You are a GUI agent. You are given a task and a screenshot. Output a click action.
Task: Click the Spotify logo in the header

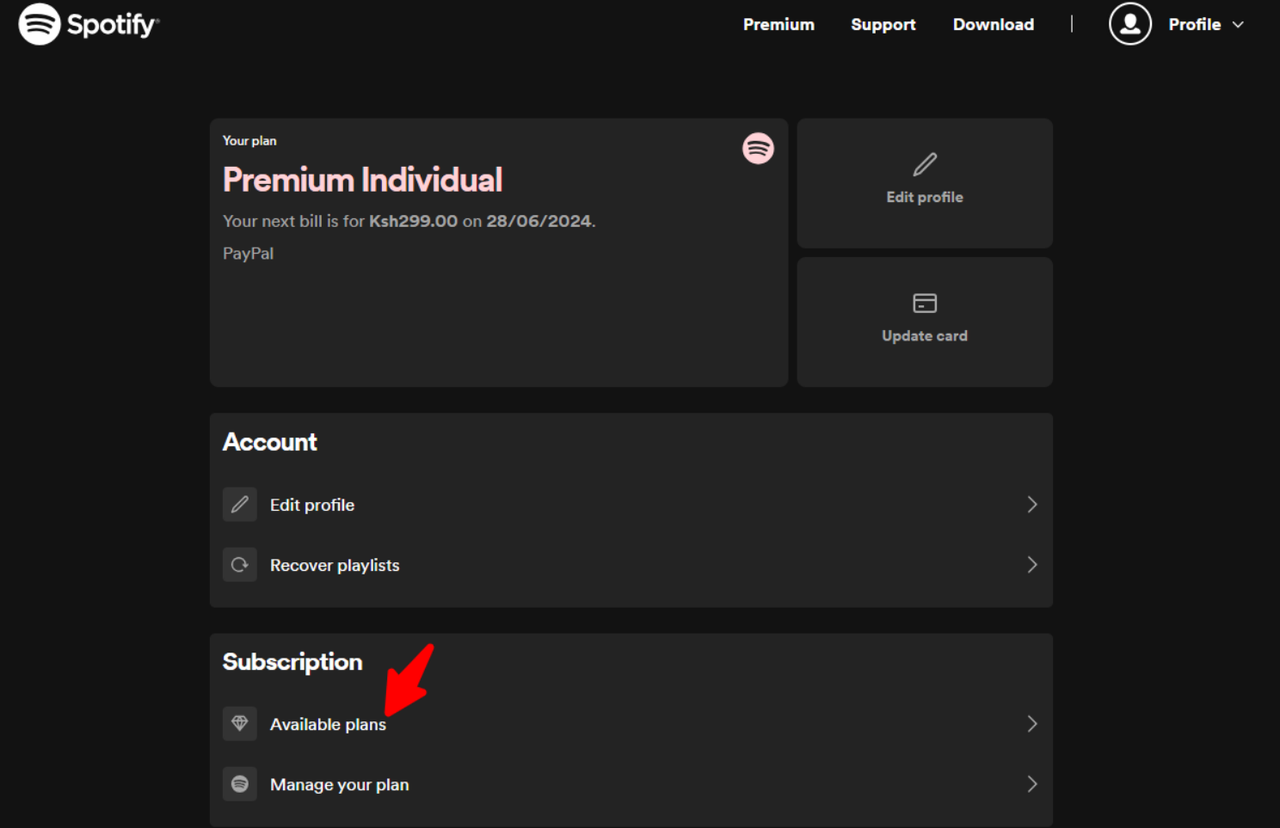click(x=88, y=24)
